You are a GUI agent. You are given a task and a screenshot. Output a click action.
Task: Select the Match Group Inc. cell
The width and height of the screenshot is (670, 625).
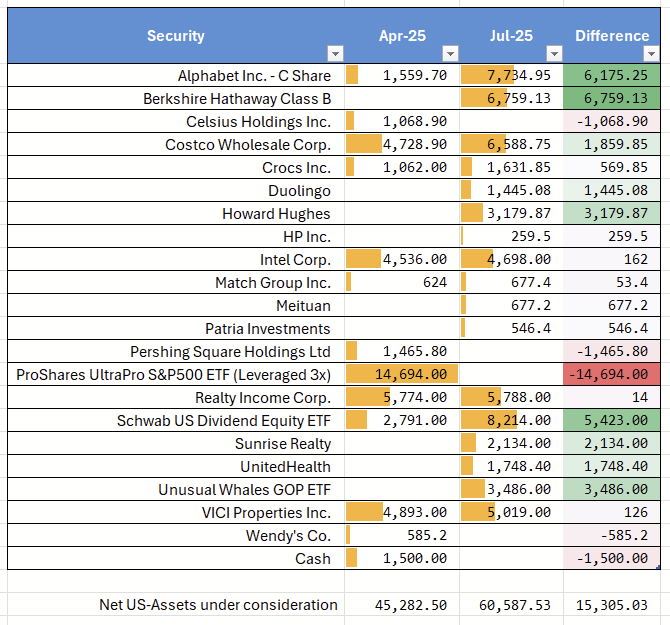[x=176, y=283]
